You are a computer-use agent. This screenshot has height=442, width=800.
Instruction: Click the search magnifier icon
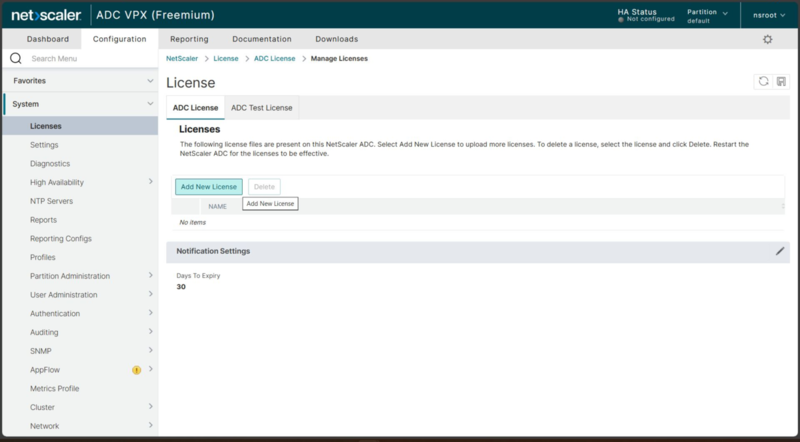point(16,58)
